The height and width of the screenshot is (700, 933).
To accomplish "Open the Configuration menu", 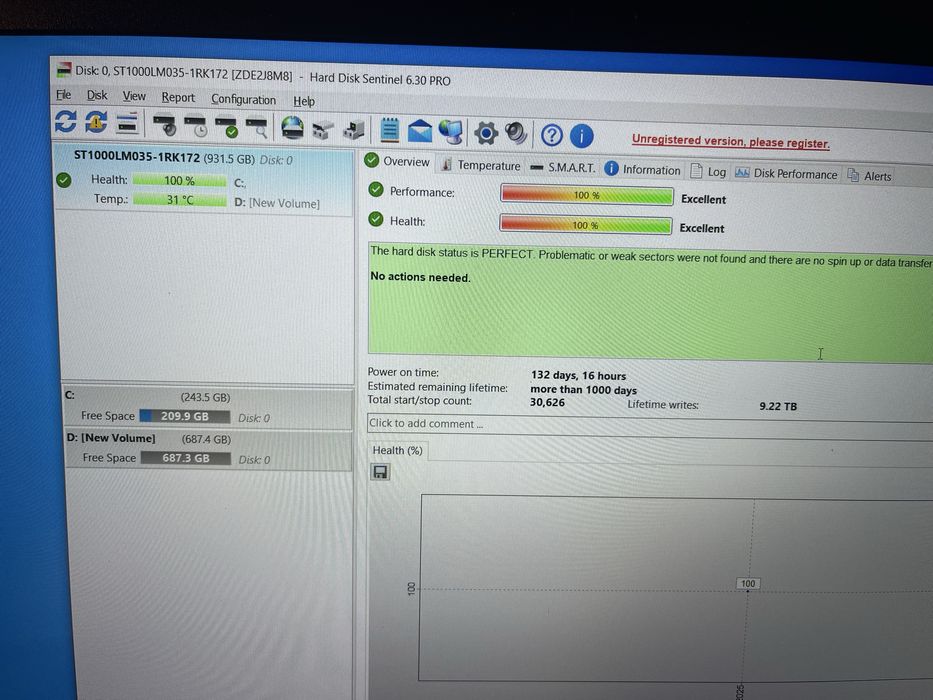I will [243, 99].
